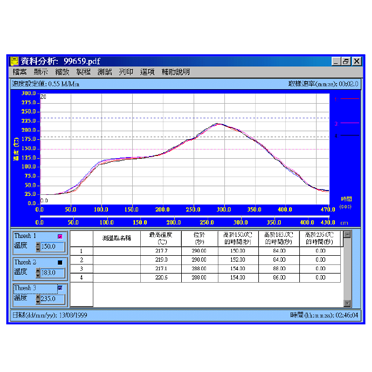Click the 220.5 max temperature cell in row 4
Image resolution: width=372 pixels, height=372 pixels.
[x=161, y=278]
